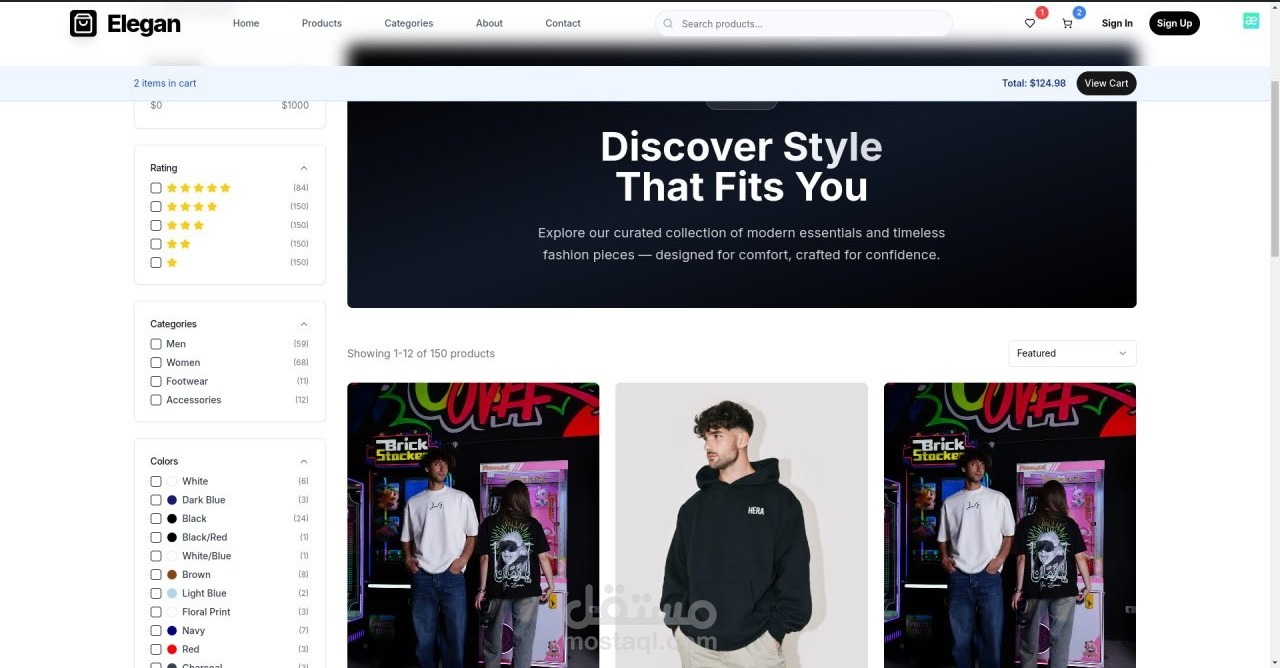Check the Floral Print color checkbox
1280x668 pixels.
click(156, 612)
